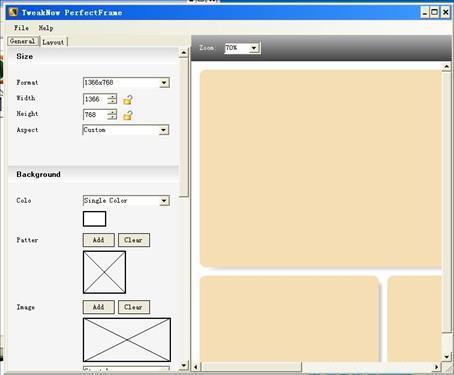Click the left panel scroll-up arrow
This screenshot has width=454, height=375.
[x=184, y=53]
